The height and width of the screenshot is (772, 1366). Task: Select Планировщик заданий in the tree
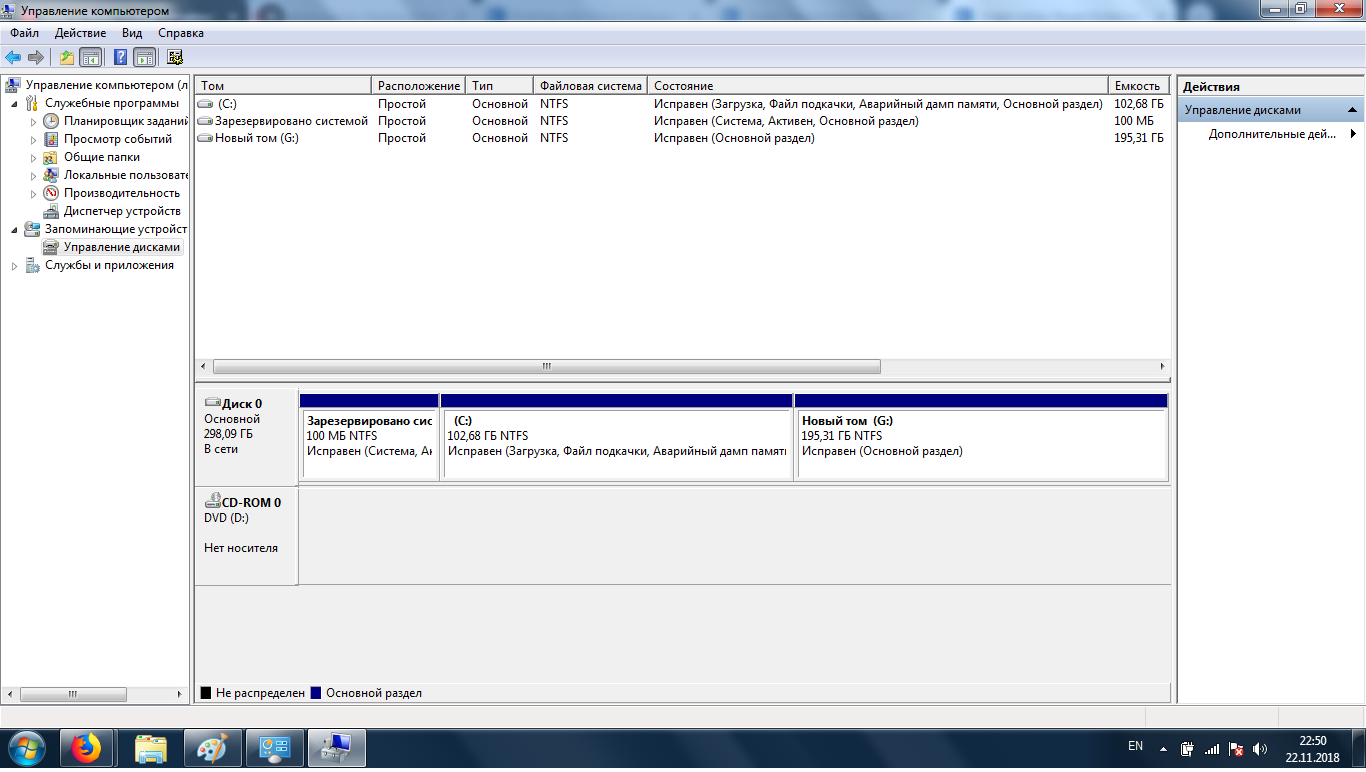point(119,121)
